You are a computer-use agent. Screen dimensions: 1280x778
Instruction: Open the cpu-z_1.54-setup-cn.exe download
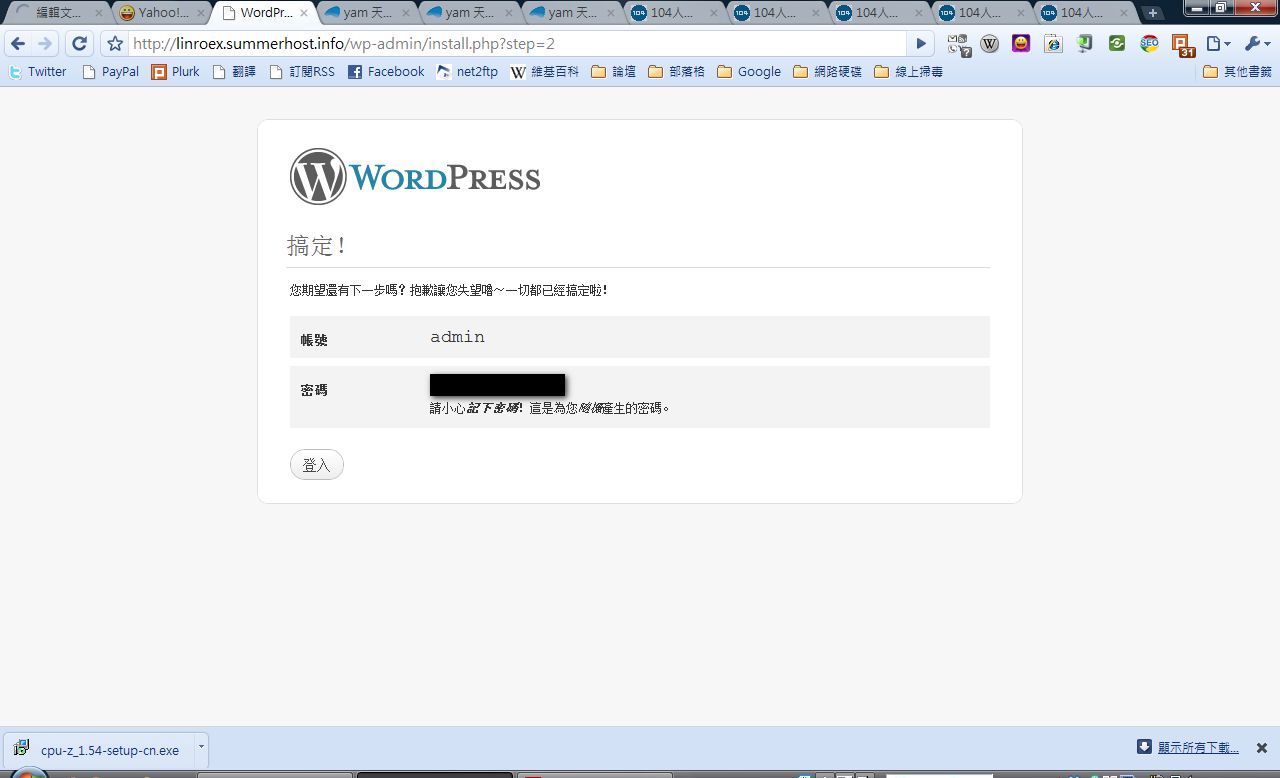pyautogui.click(x=100, y=749)
